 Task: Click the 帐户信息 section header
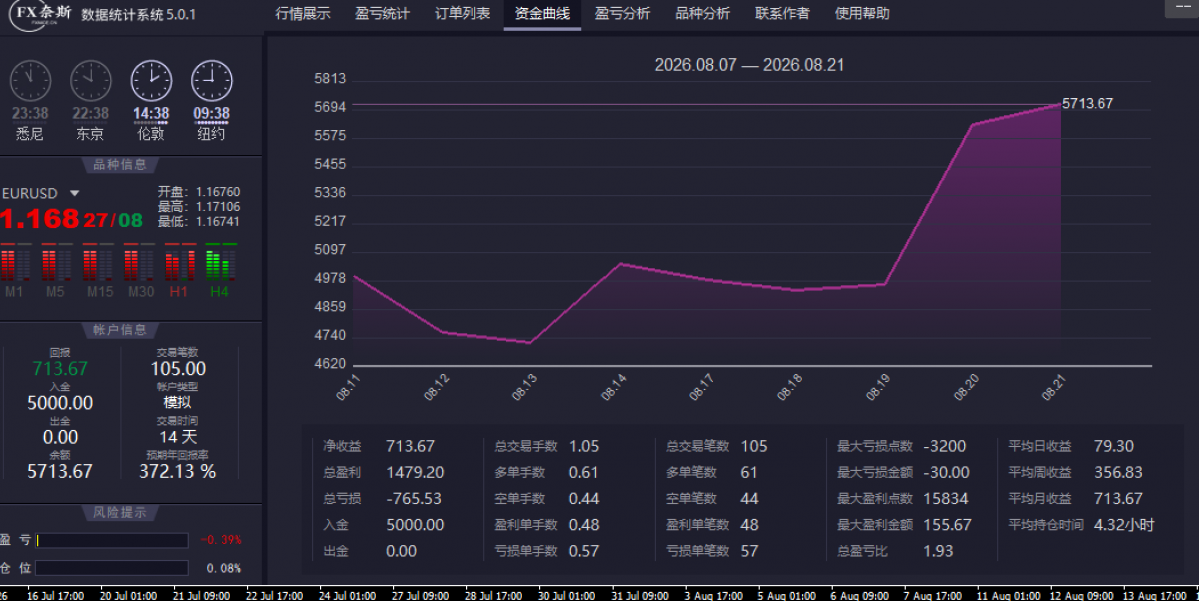pyautogui.click(x=120, y=330)
